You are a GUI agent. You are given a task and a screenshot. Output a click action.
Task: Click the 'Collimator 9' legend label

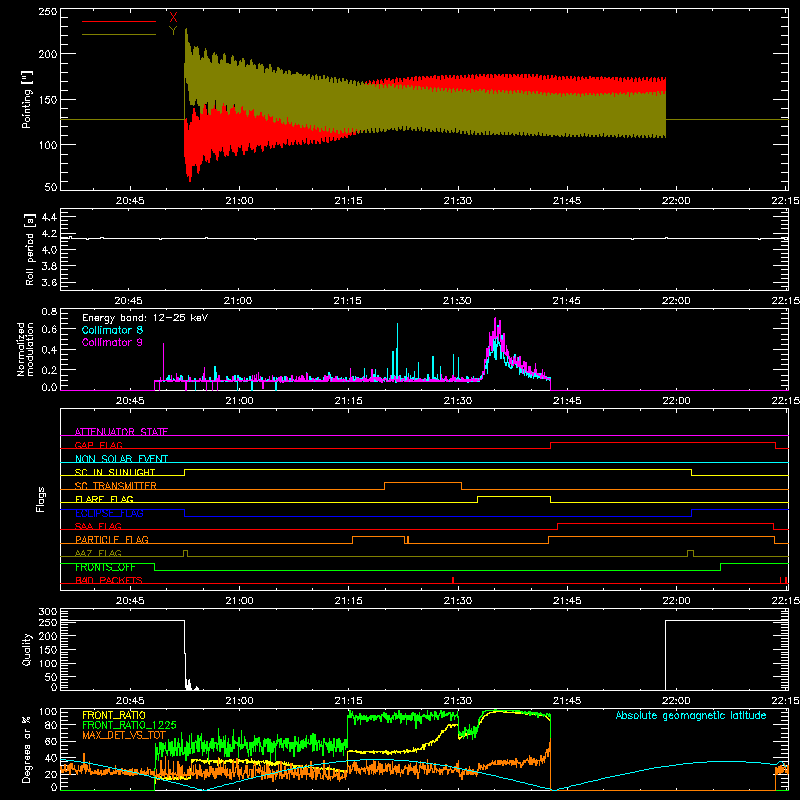[112, 342]
